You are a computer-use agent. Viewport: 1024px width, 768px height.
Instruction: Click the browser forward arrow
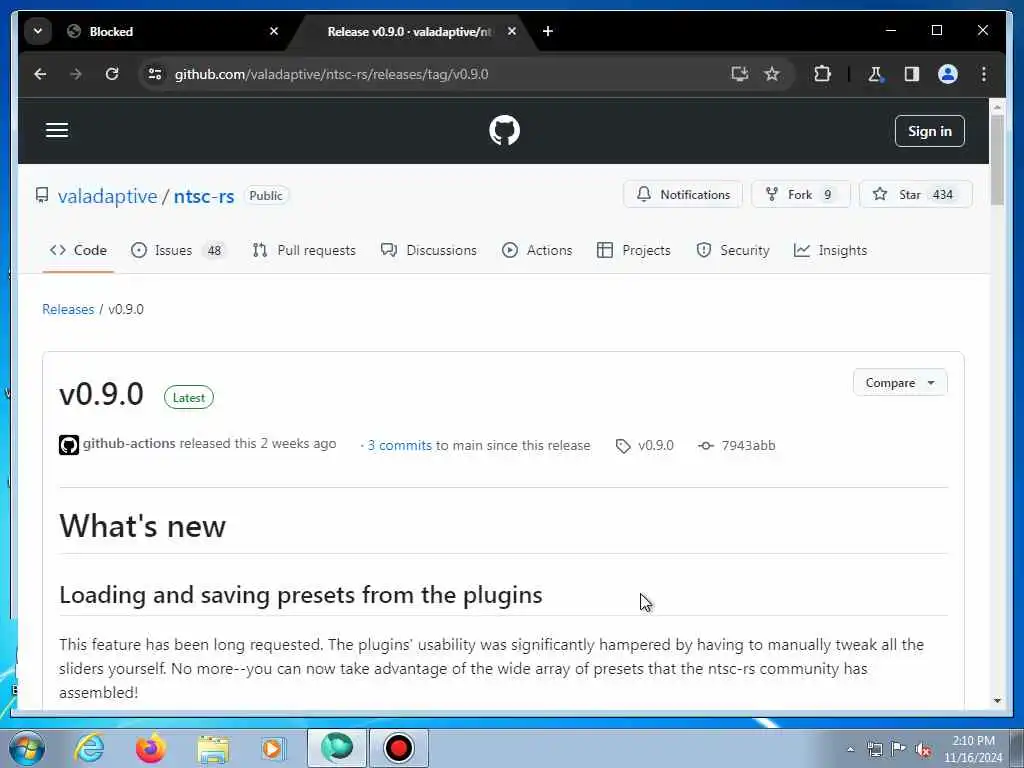(76, 74)
